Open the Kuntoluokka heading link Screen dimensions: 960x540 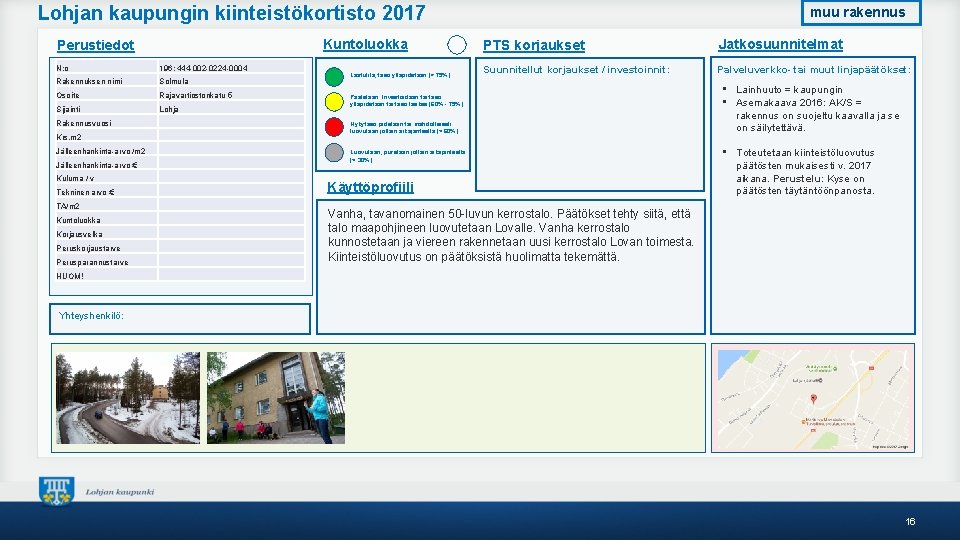[x=366, y=44]
